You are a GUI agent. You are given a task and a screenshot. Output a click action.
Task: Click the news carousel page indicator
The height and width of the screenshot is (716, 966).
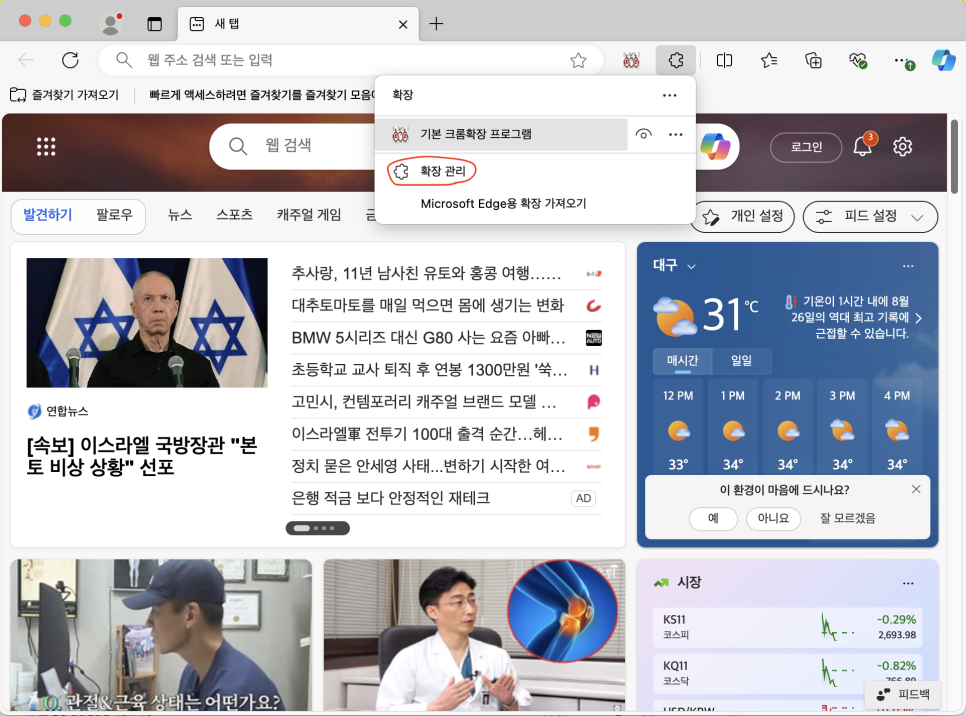(x=317, y=527)
